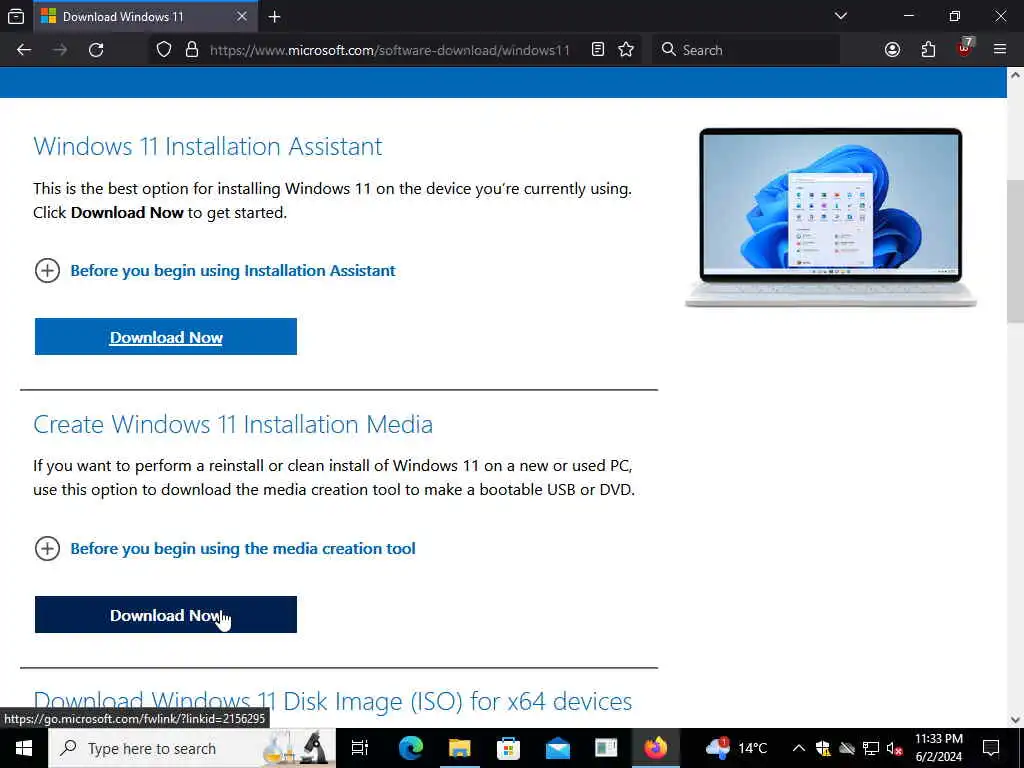The width and height of the screenshot is (1024, 768).
Task: Open the Firefox View icon
Action: (16, 16)
